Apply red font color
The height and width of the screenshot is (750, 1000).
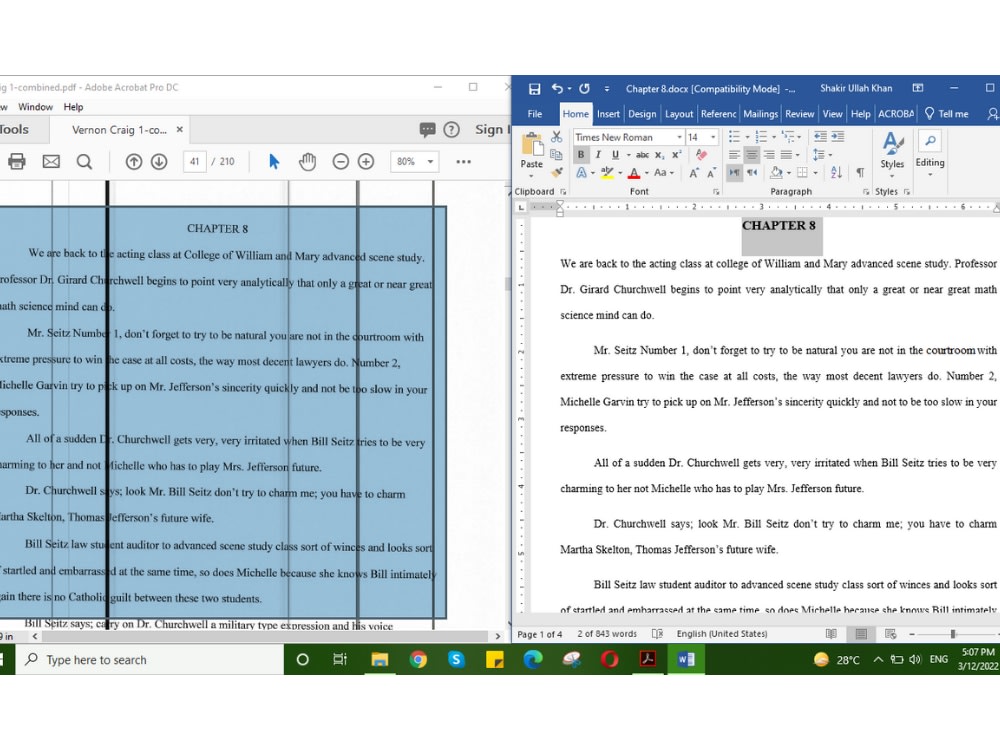[634, 172]
